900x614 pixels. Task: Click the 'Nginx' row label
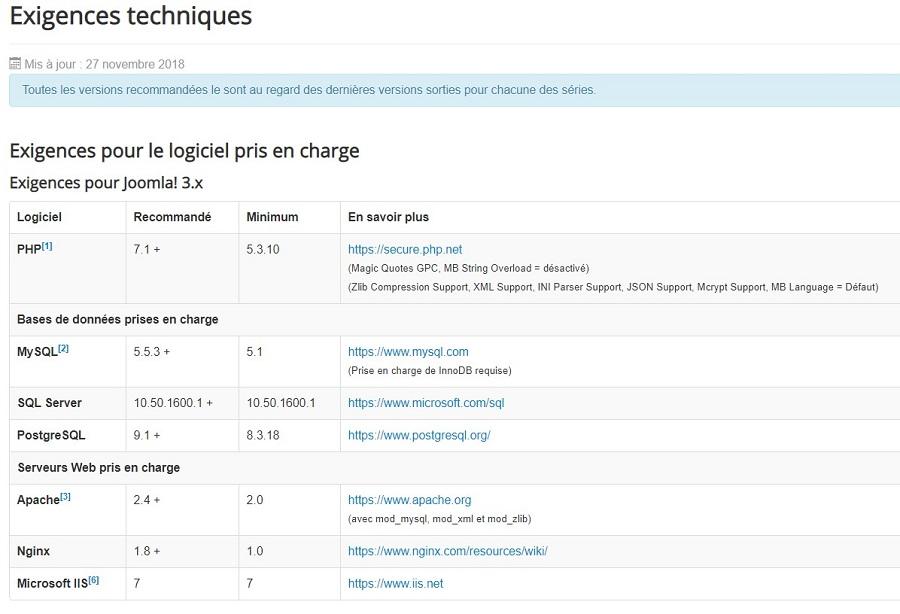point(33,551)
